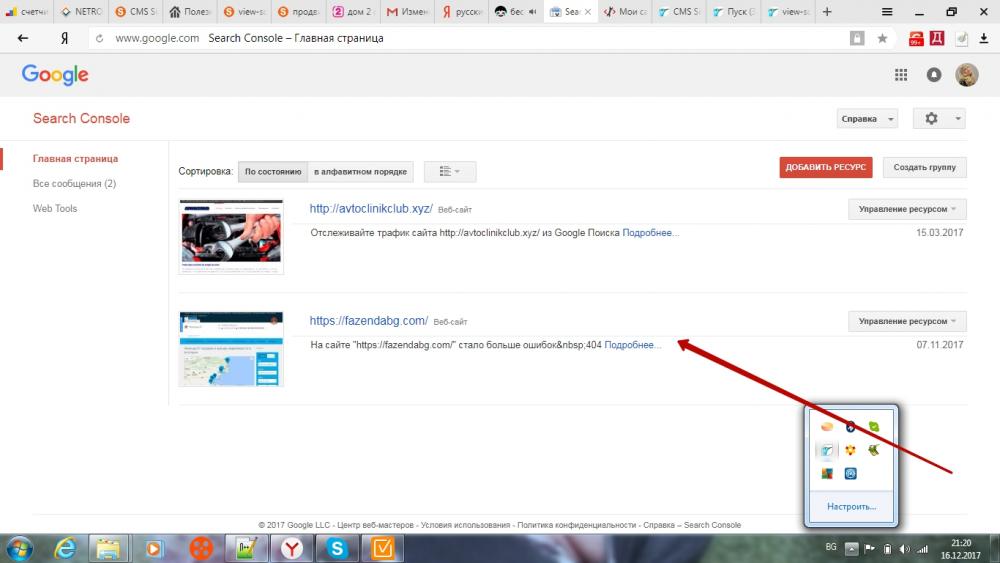Click the Создать группу button

925,167
